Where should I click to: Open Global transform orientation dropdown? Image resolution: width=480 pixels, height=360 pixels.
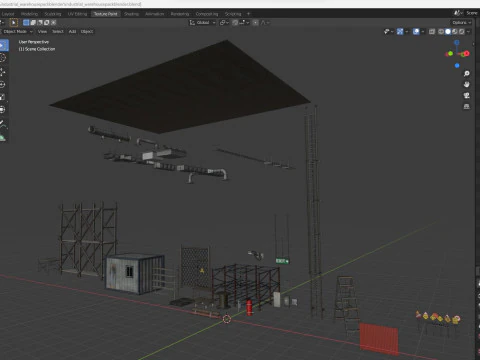pos(203,23)
